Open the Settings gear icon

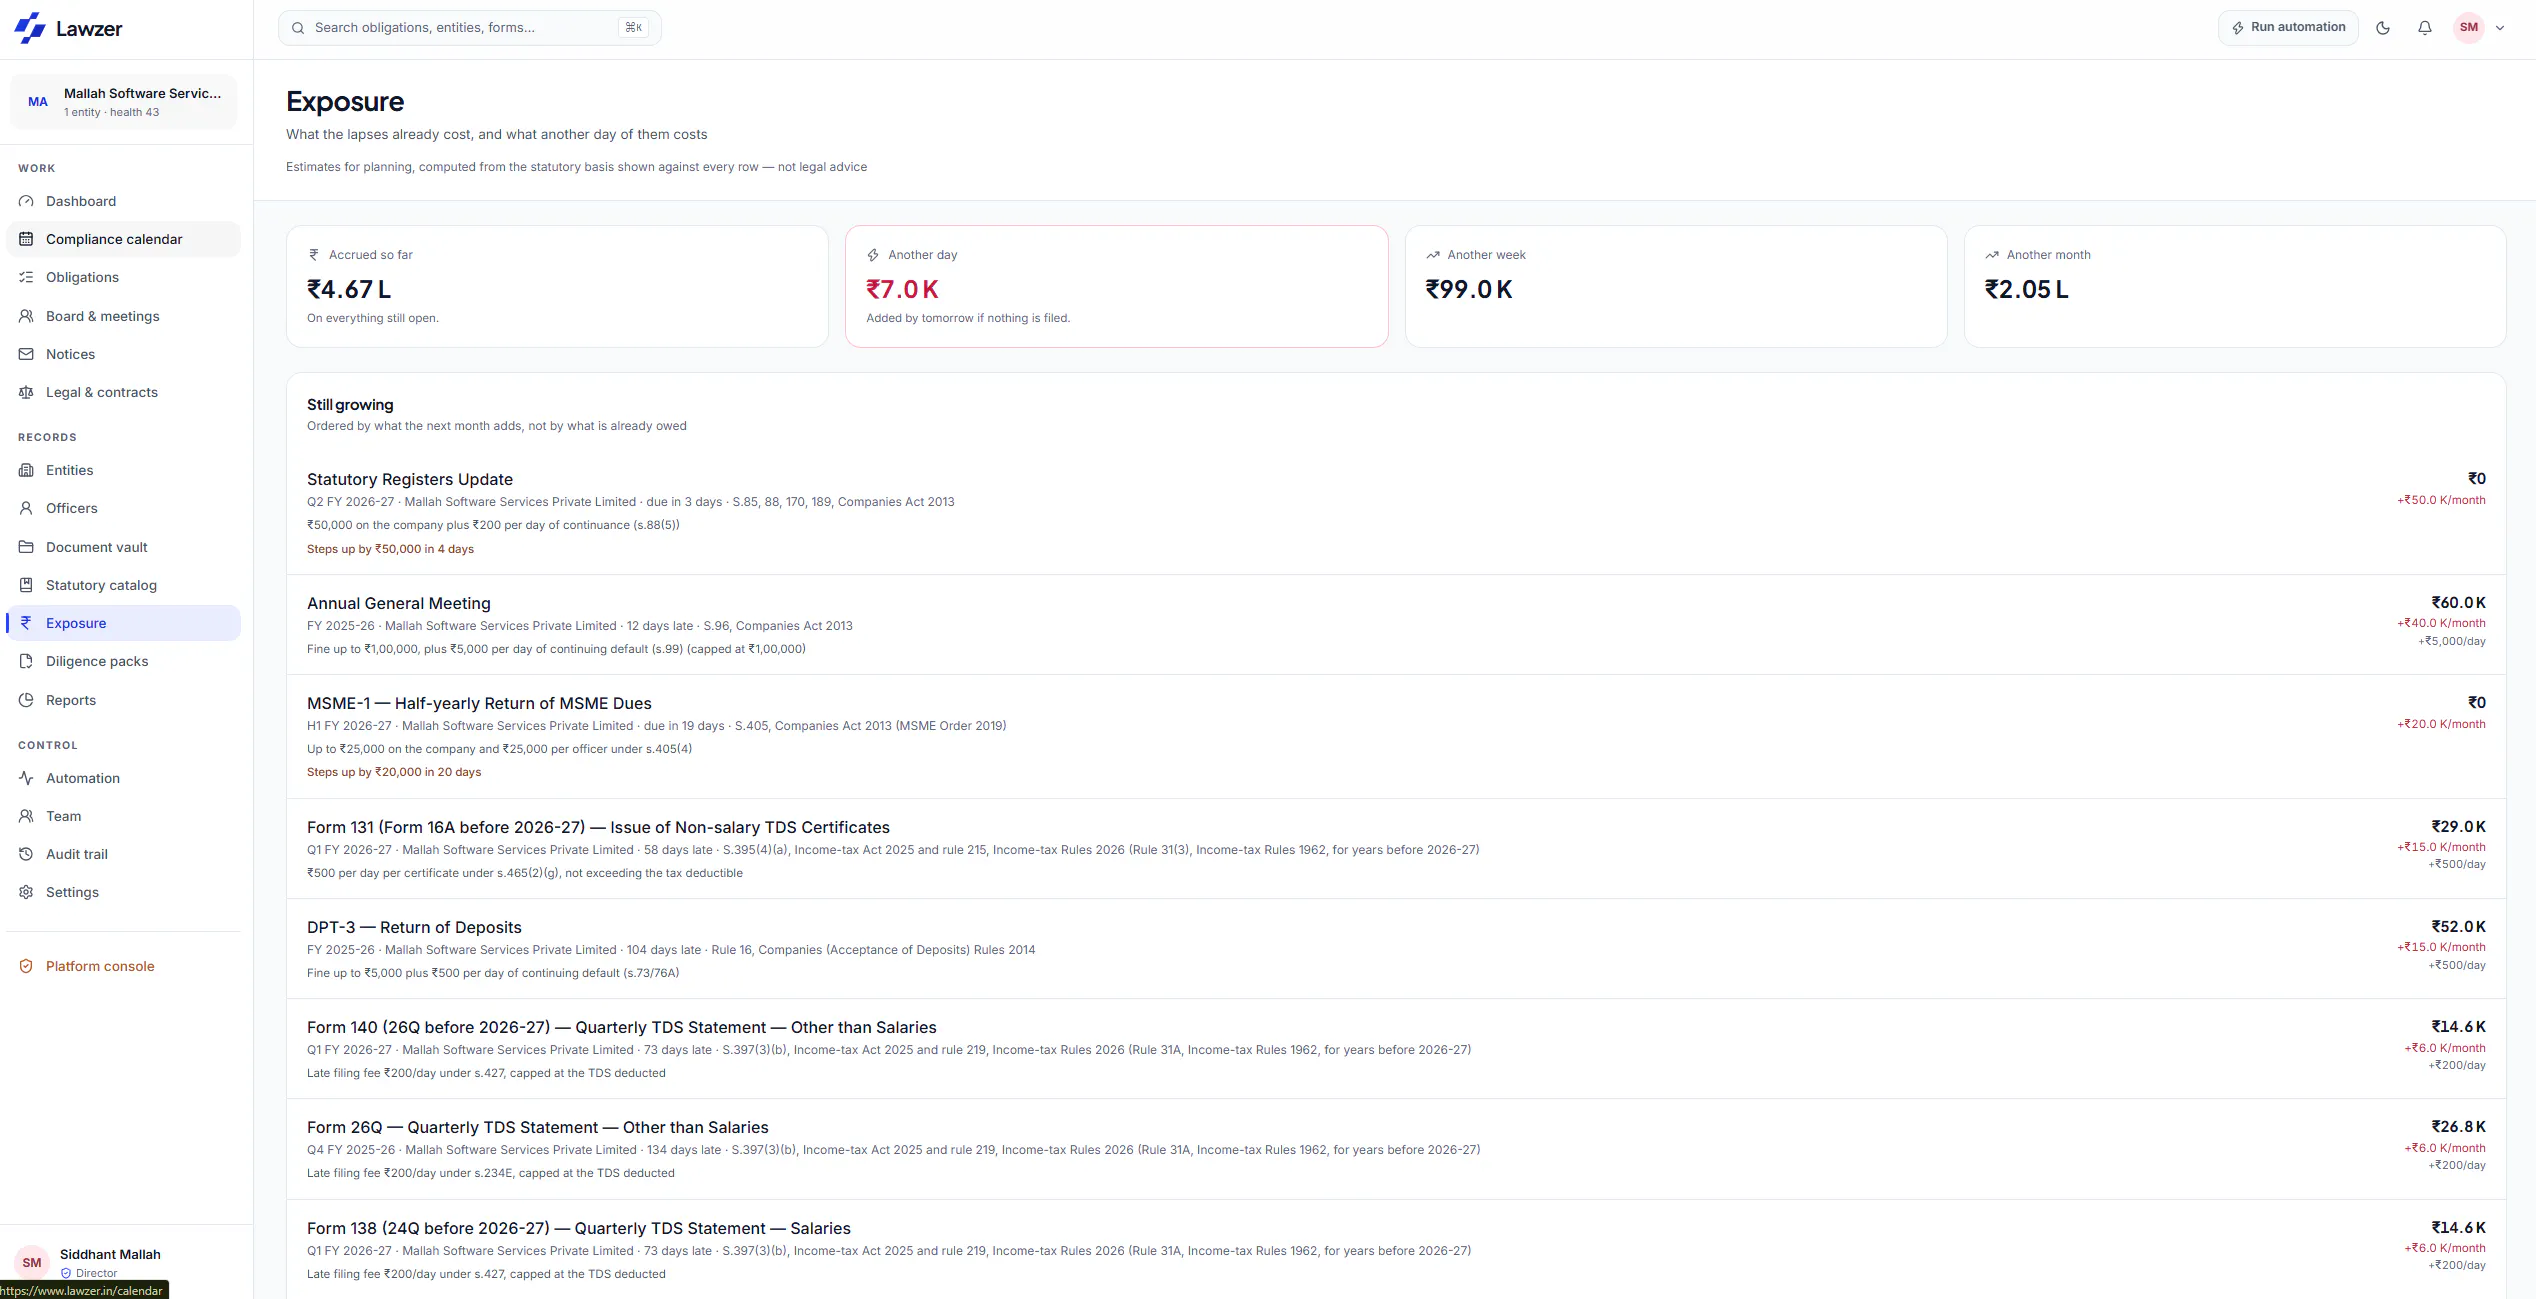[x=26, y=892]
